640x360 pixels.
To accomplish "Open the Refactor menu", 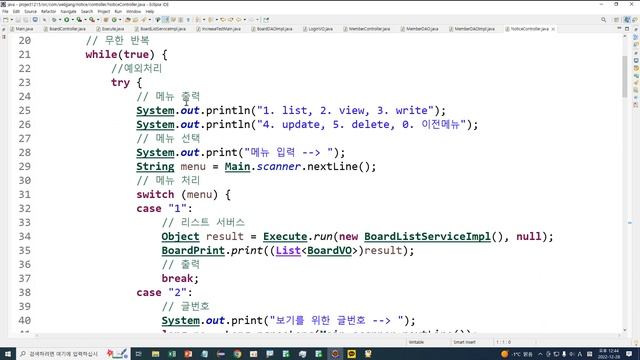I will click(48, 11).
